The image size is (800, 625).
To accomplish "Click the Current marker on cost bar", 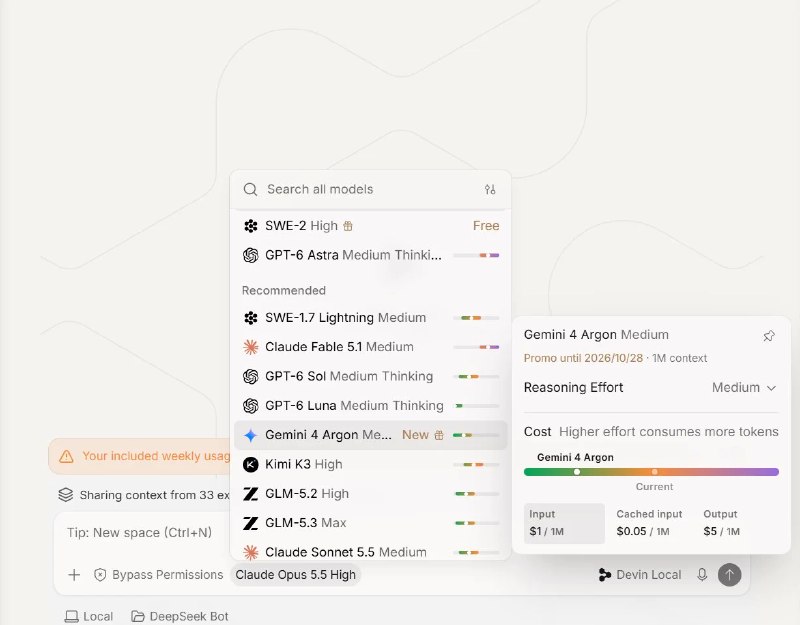I will pyautogui.click(x=655, y=472).
